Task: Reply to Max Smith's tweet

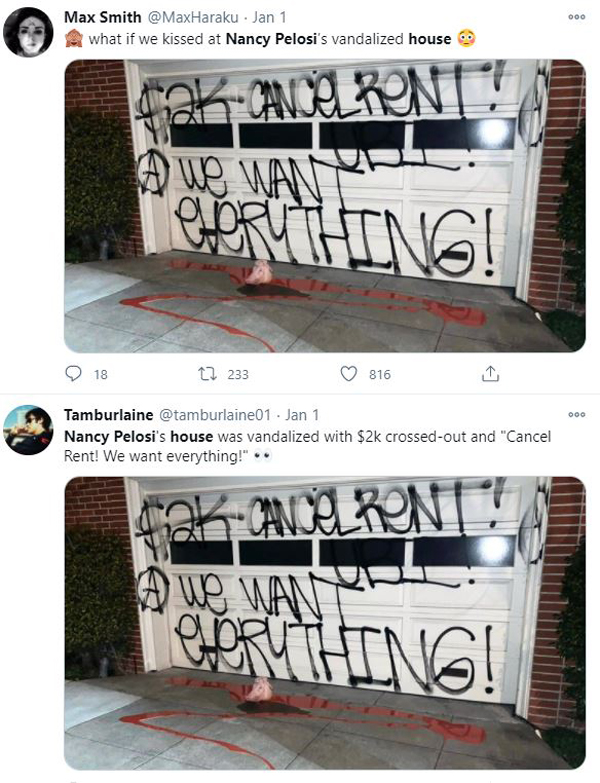Action: click(73, 374)
